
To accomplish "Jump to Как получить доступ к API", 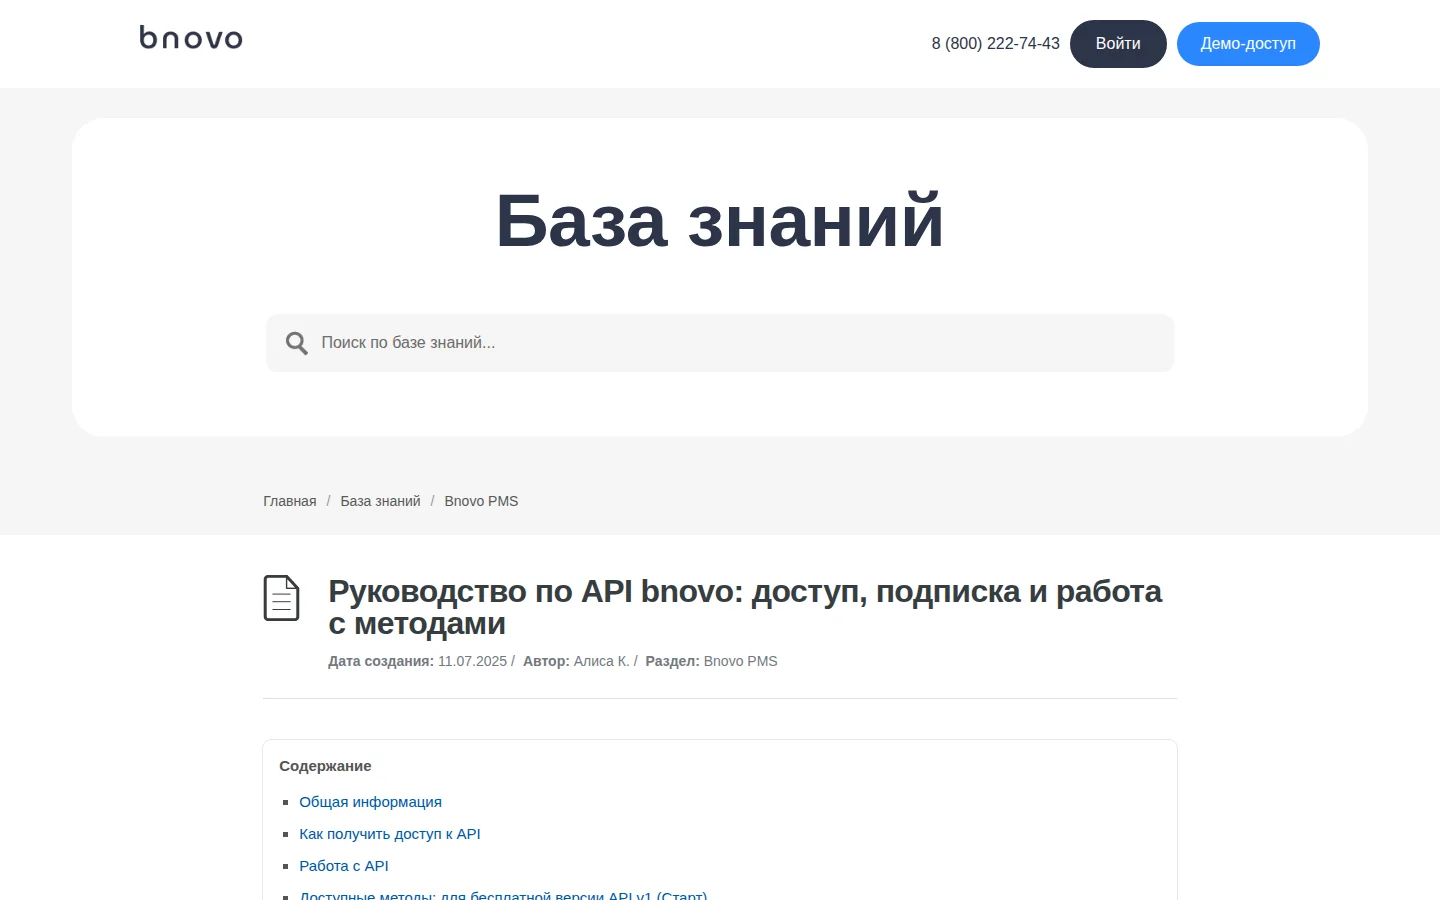I will click(x=390, y=834).
